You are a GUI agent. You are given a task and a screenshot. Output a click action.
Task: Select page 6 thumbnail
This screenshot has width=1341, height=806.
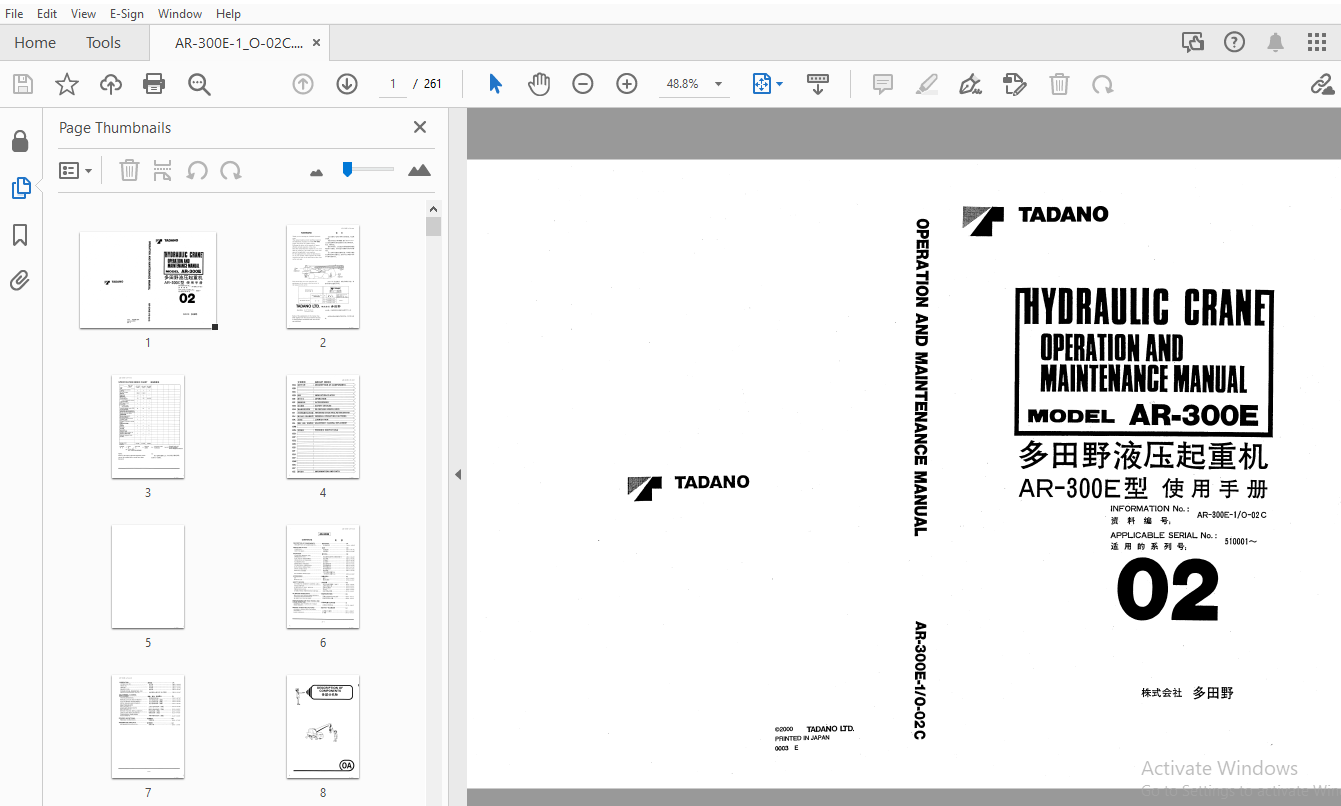[323, 576]
